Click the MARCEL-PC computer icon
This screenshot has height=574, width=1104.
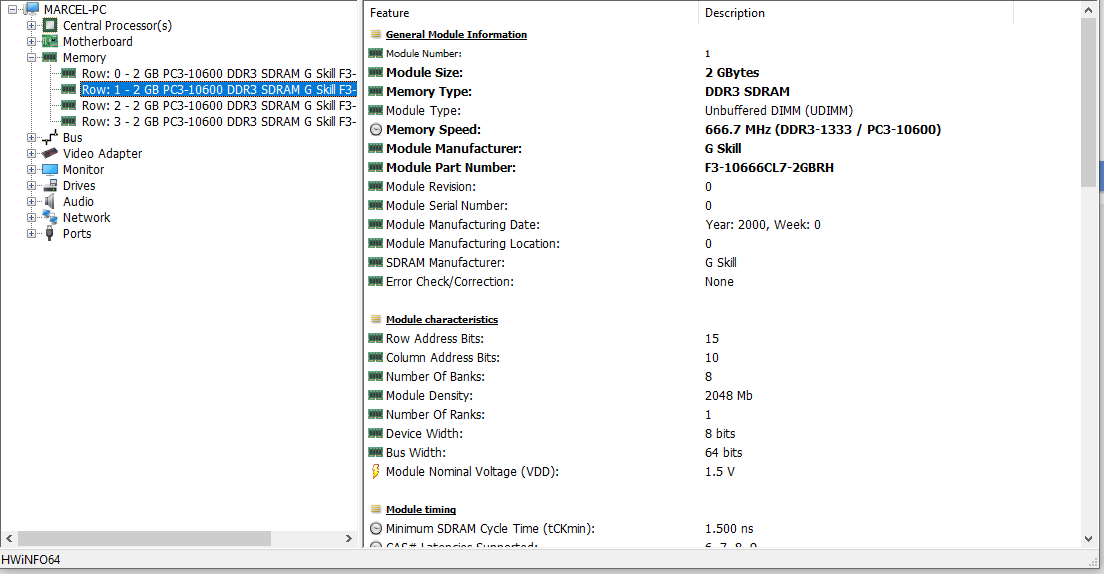(x=32, y=9)
